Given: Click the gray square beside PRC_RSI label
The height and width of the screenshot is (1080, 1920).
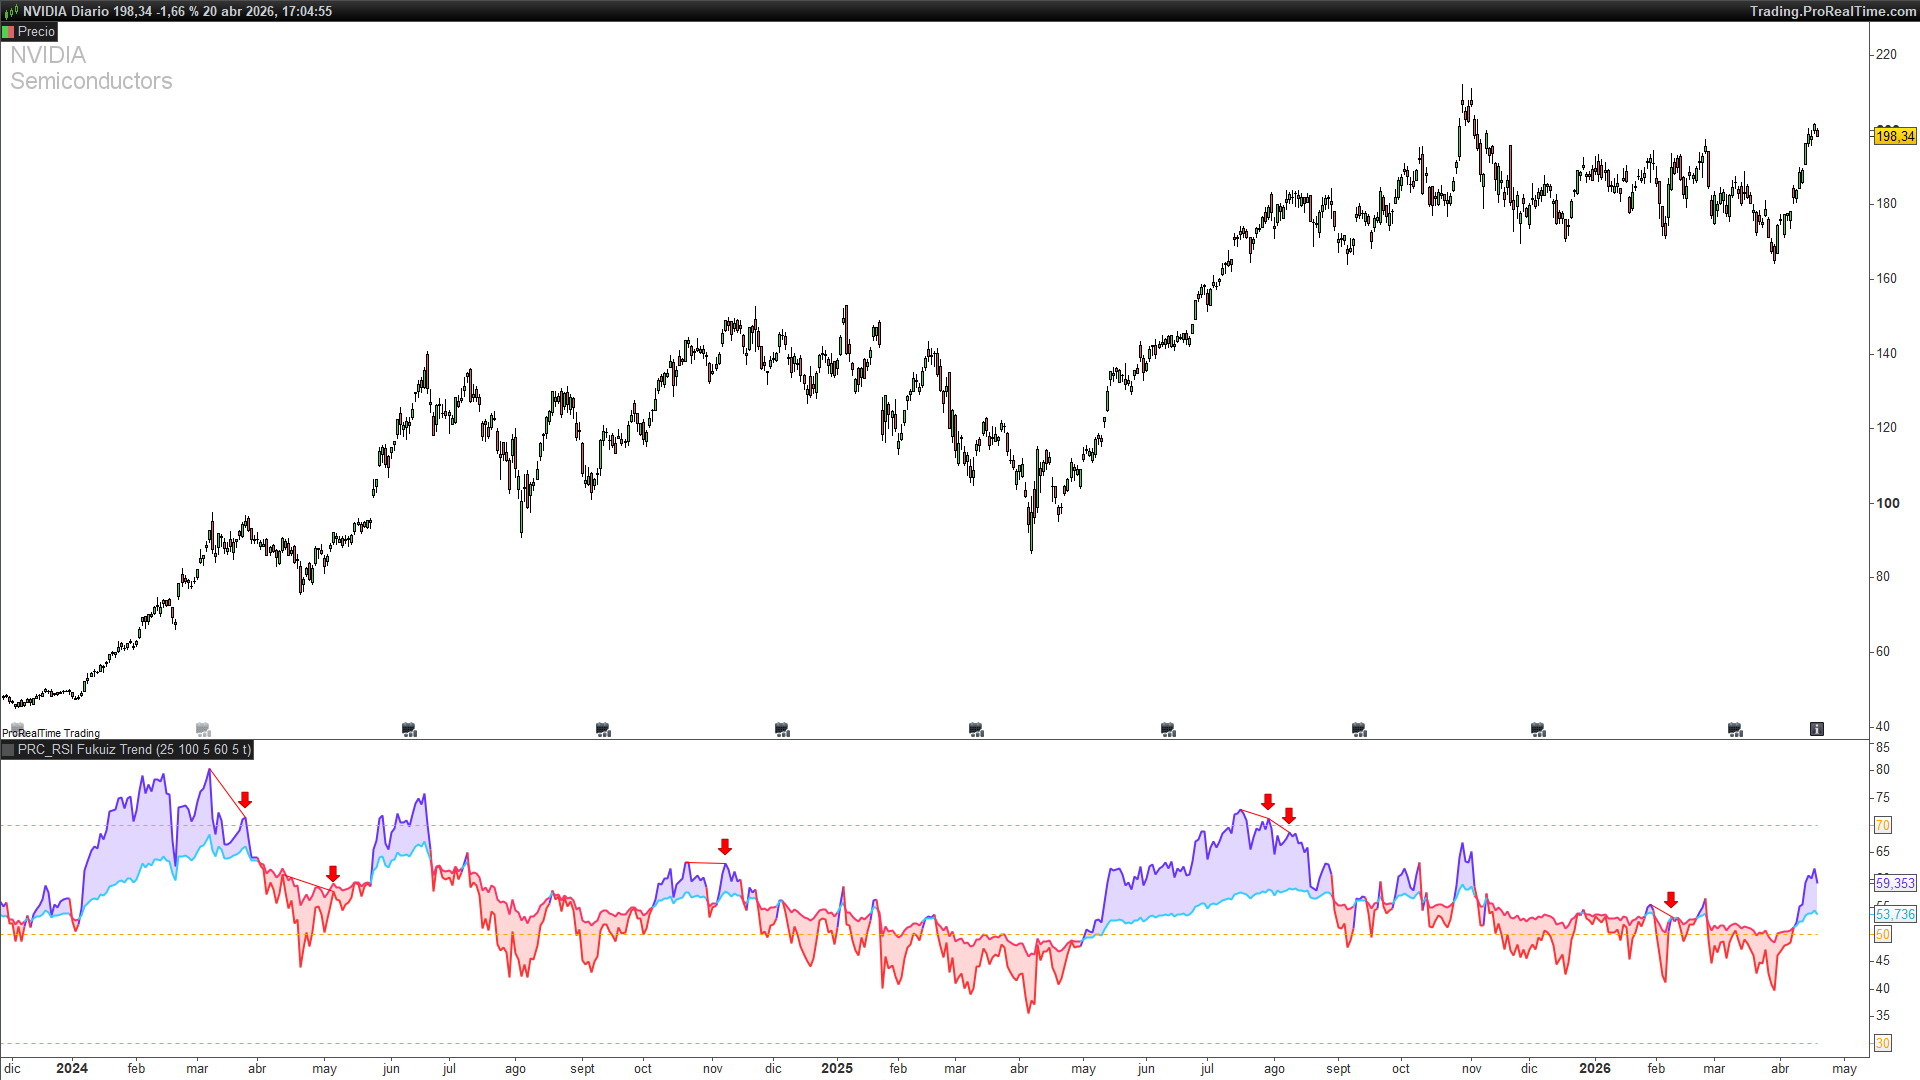Looking at the screenshot, I should pyautogui.click(x=8, y=750).
